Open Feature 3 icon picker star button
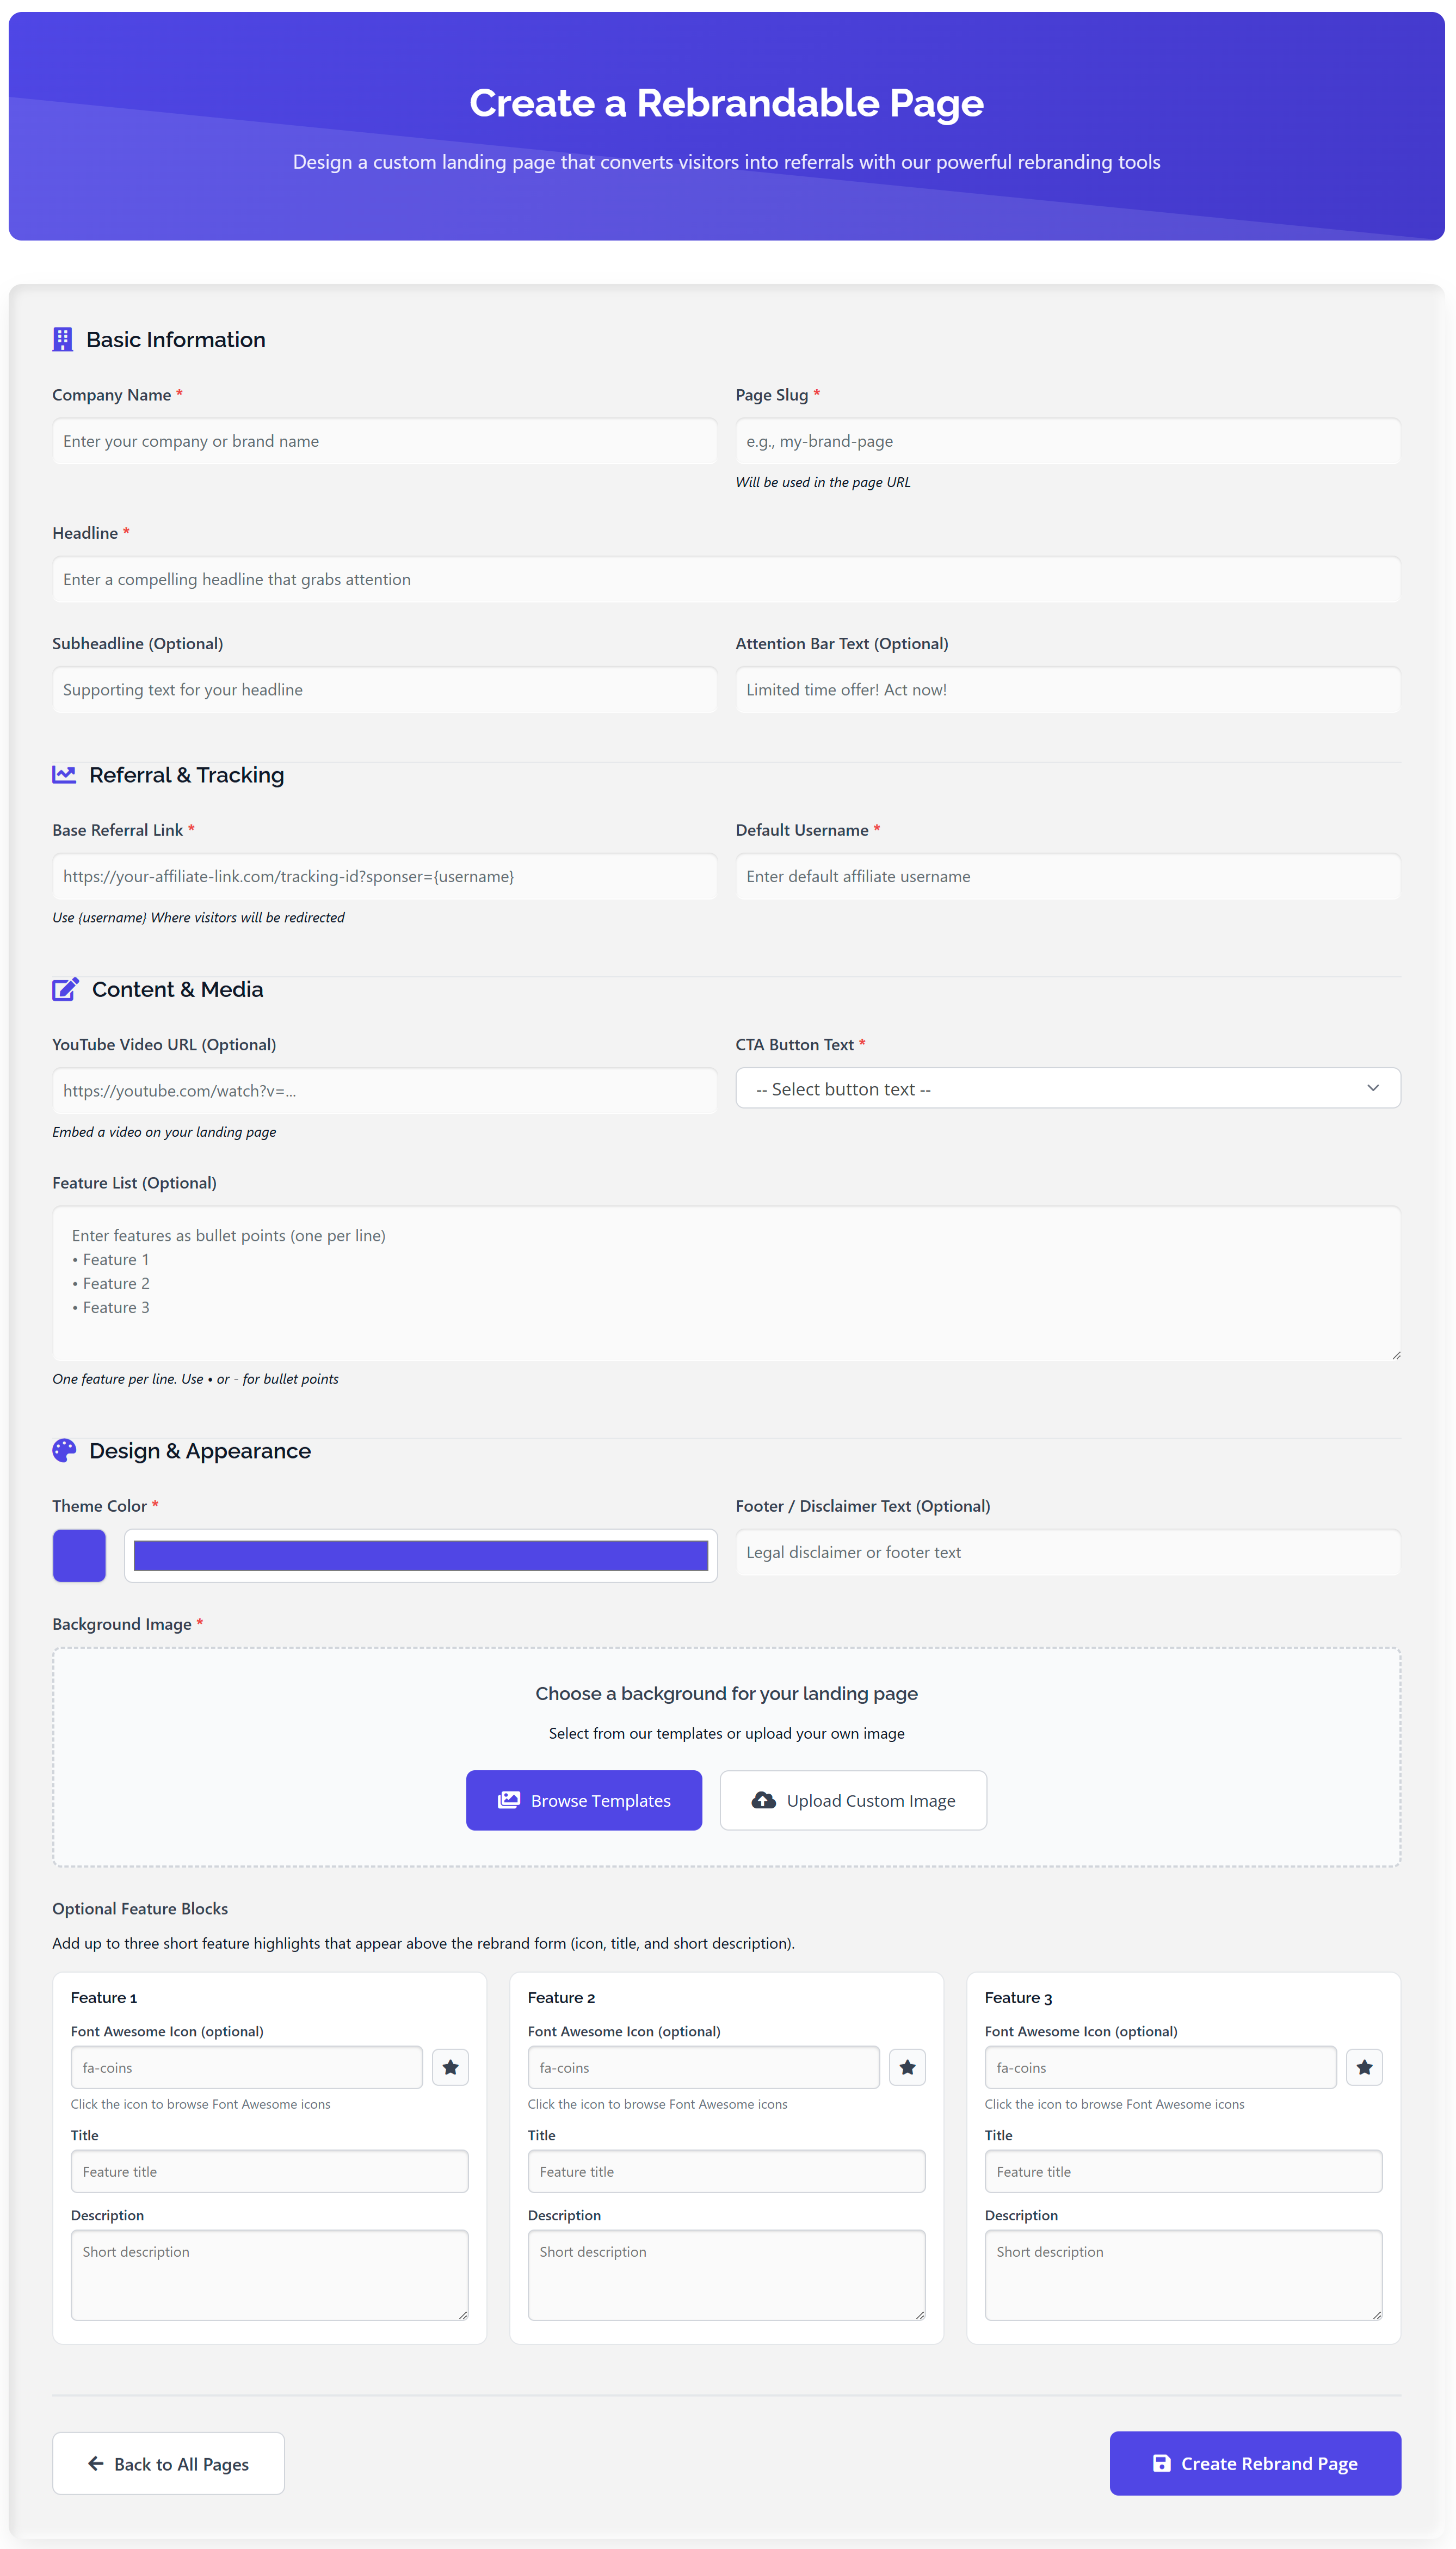This screenshot has width=1456, height=2549. [1364, 2067]
